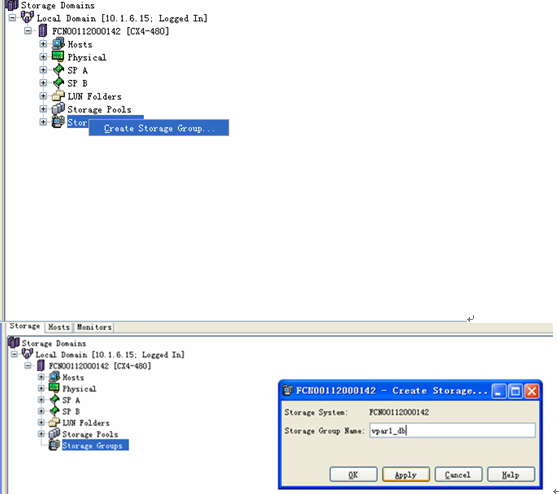Expand the Hosts node in upper tree
559x494 pixels.
click(x=43, y=44)
